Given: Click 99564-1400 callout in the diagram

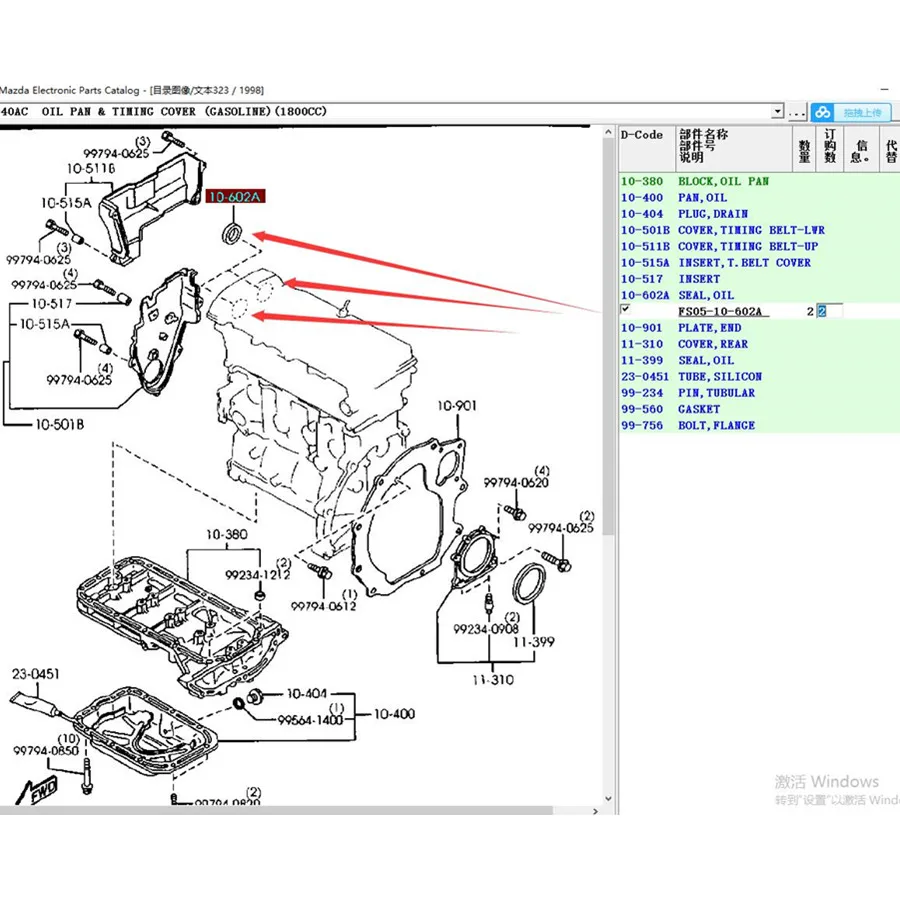Looking at the screenshot, I should point(311,720).
